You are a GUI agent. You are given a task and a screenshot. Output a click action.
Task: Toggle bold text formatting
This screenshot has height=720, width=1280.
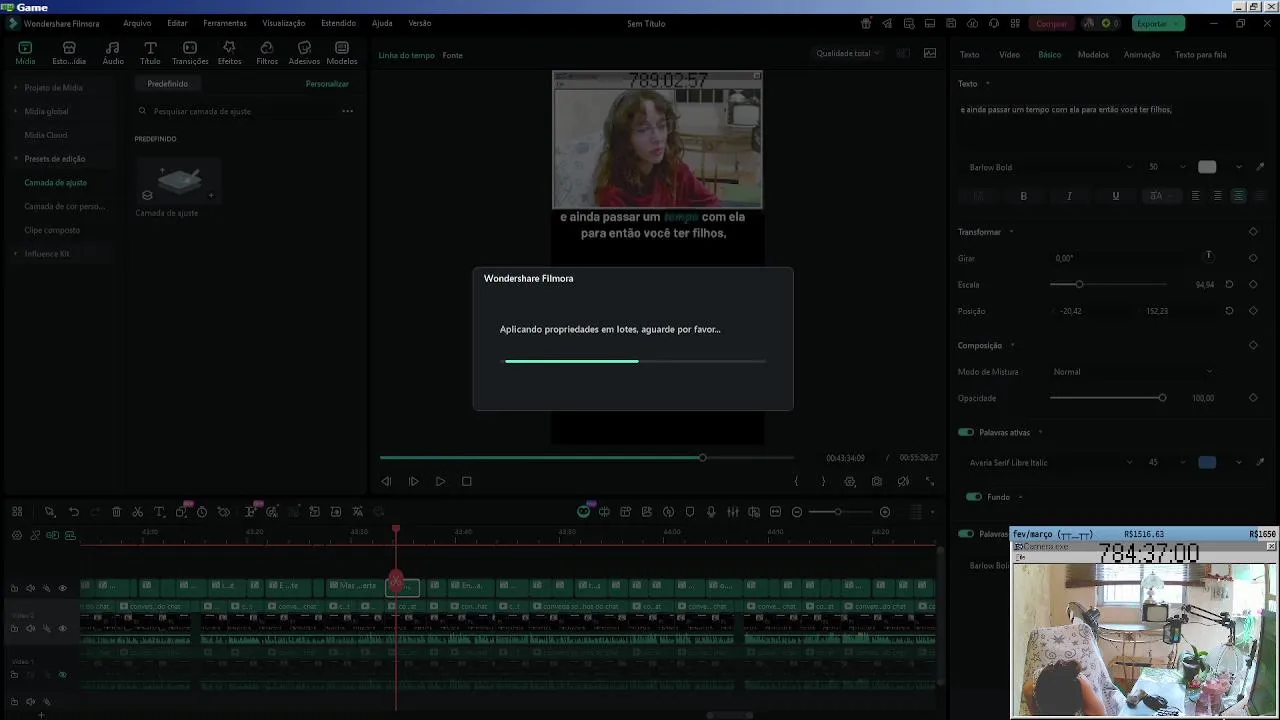coord(1023,196)
